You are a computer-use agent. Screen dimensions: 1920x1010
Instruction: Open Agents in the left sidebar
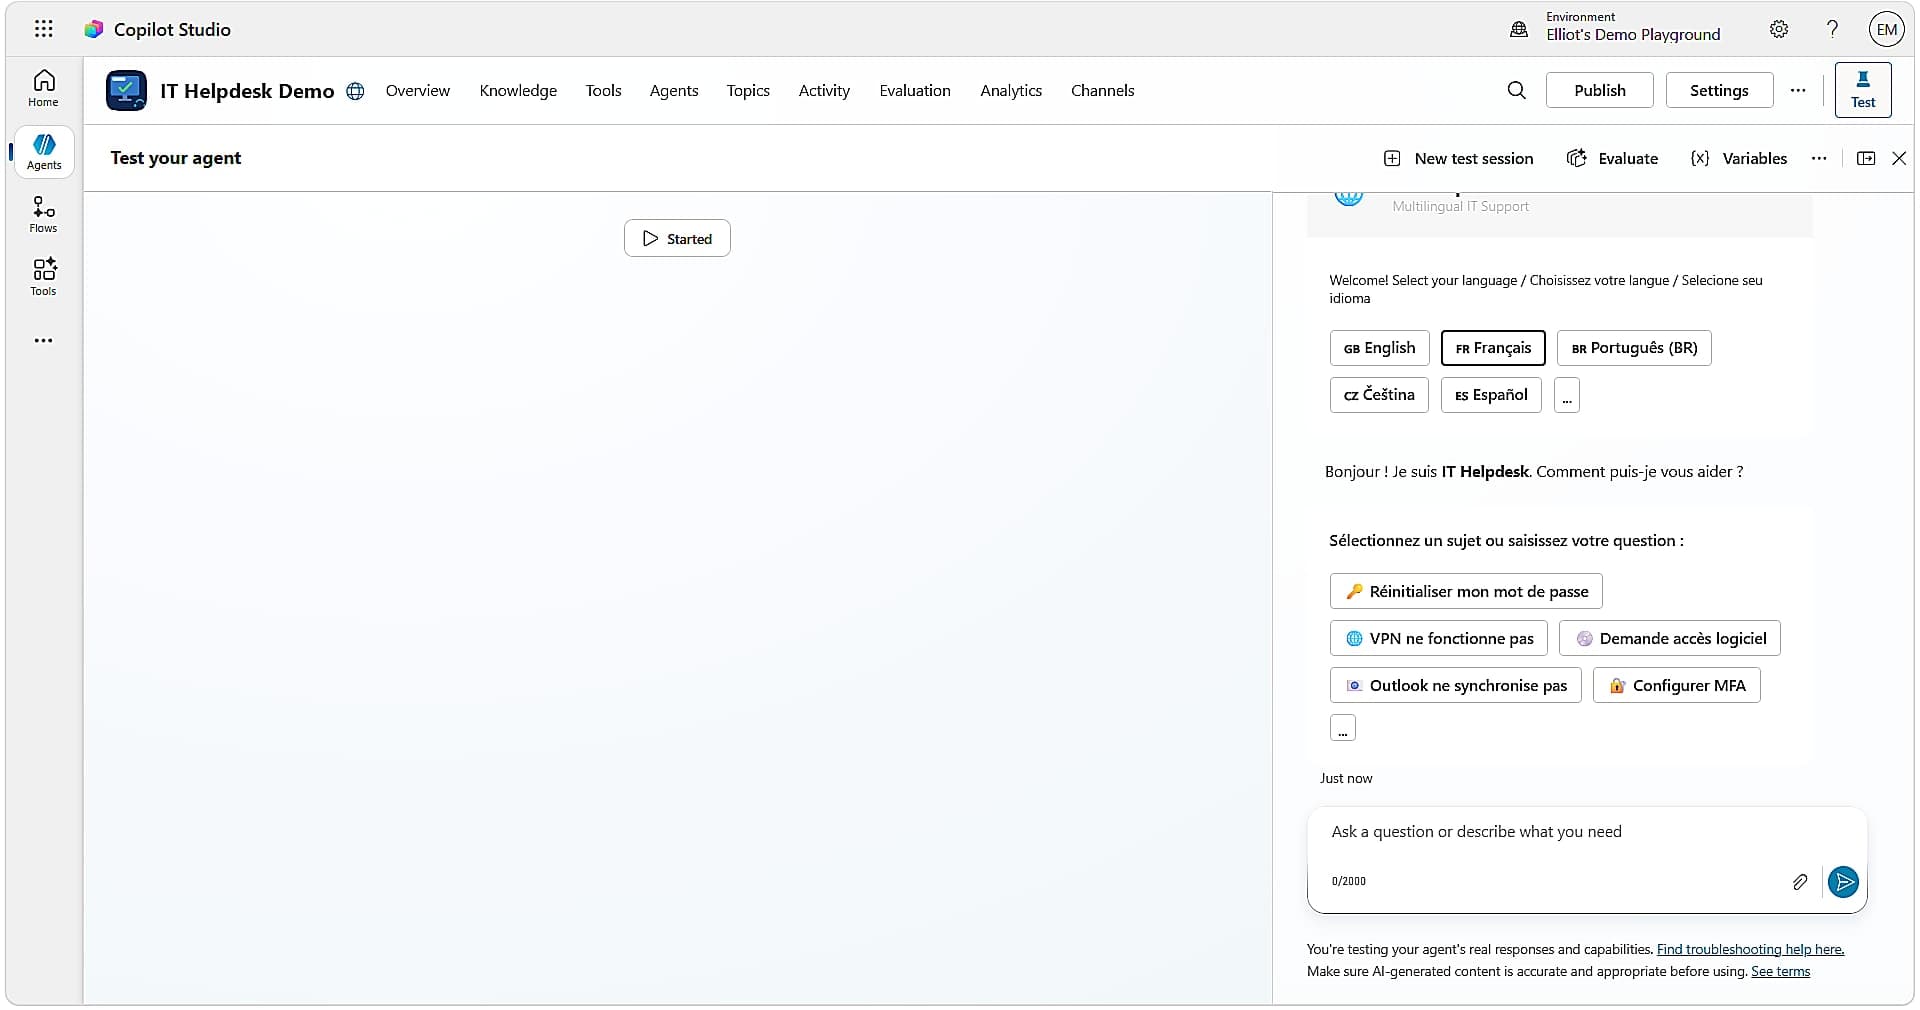(43, 152)
